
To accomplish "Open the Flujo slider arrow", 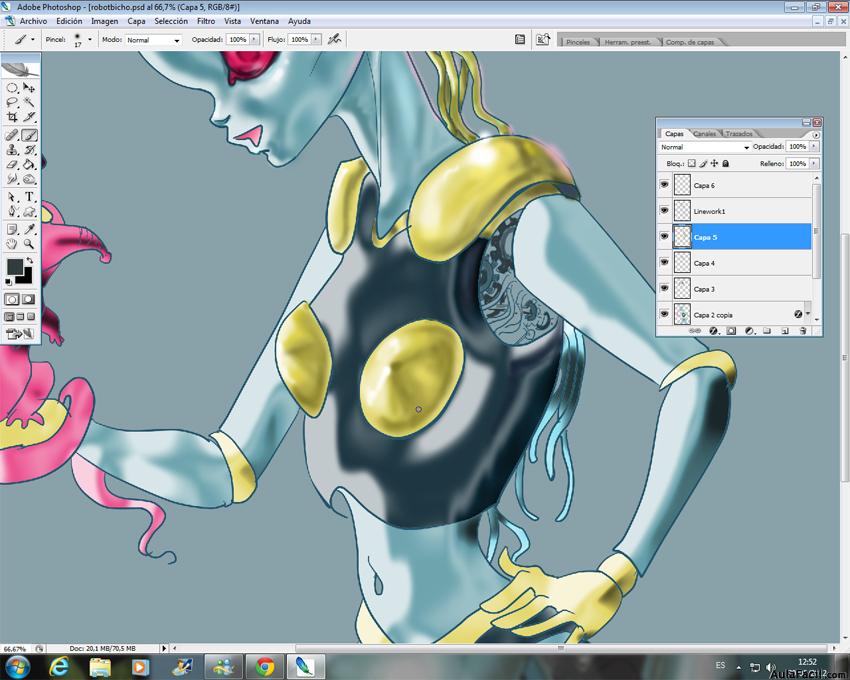I will [x=316, y=40].
